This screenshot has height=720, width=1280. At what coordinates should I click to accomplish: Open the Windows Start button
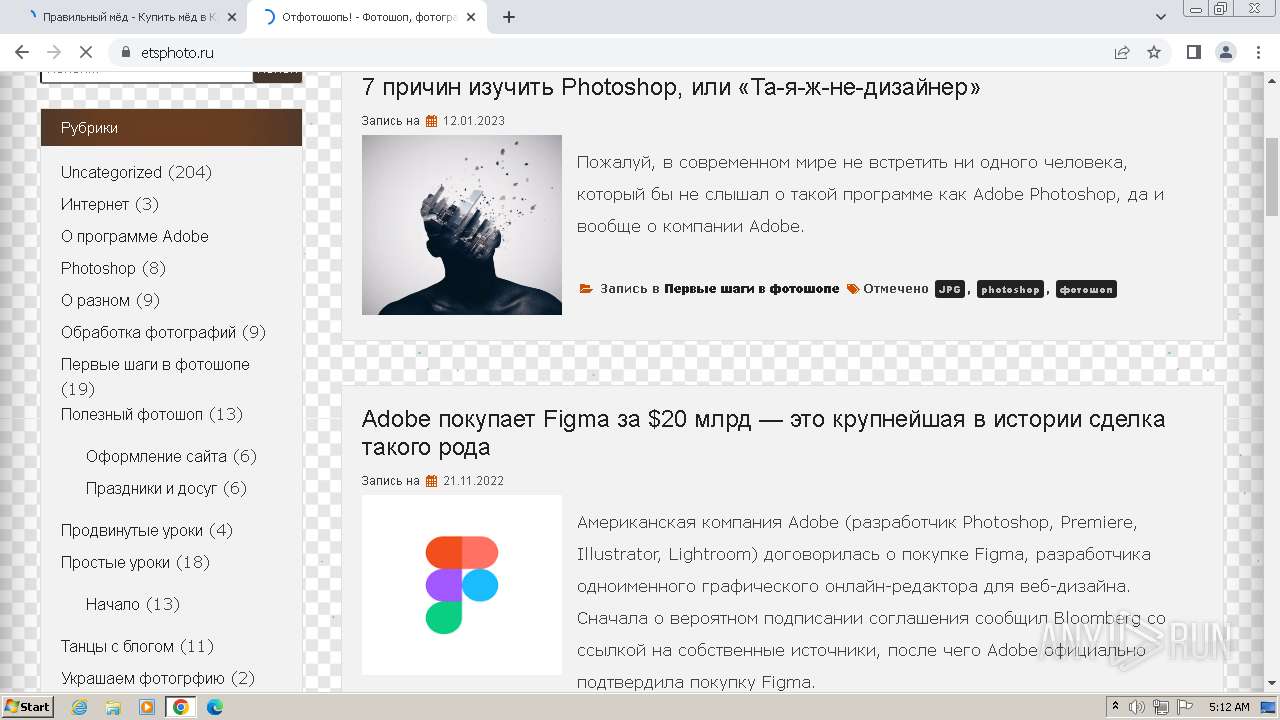tap(27, 707)
